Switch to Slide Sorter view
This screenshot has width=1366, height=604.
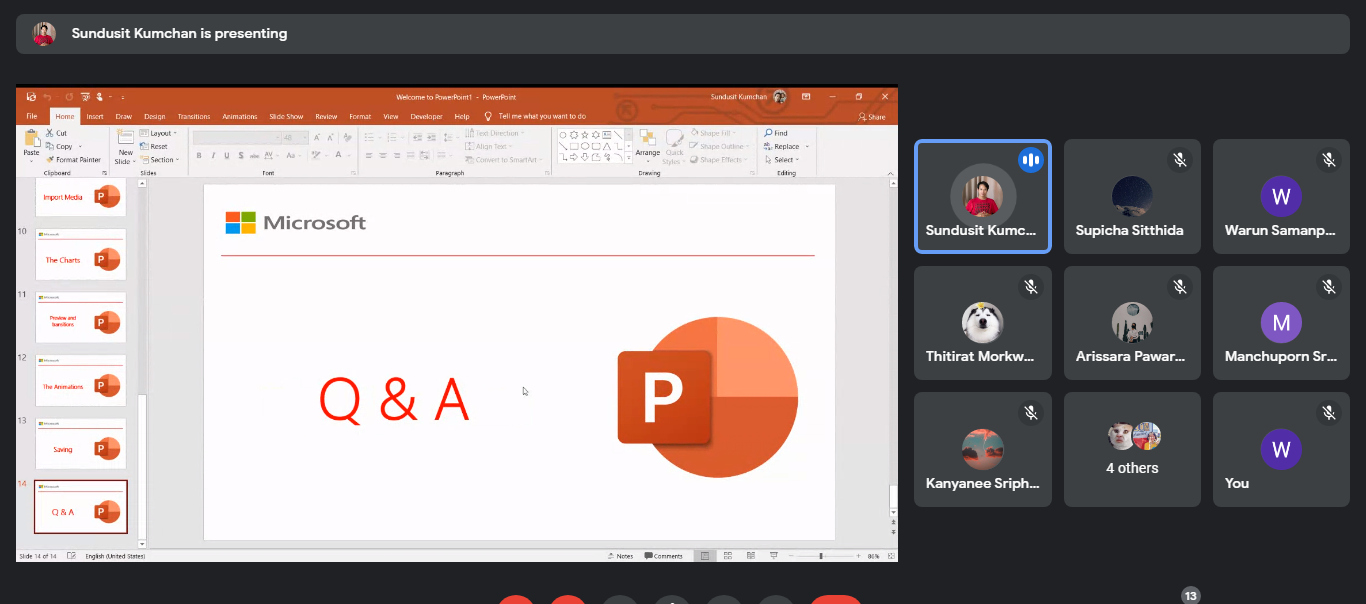coord(727,556)
